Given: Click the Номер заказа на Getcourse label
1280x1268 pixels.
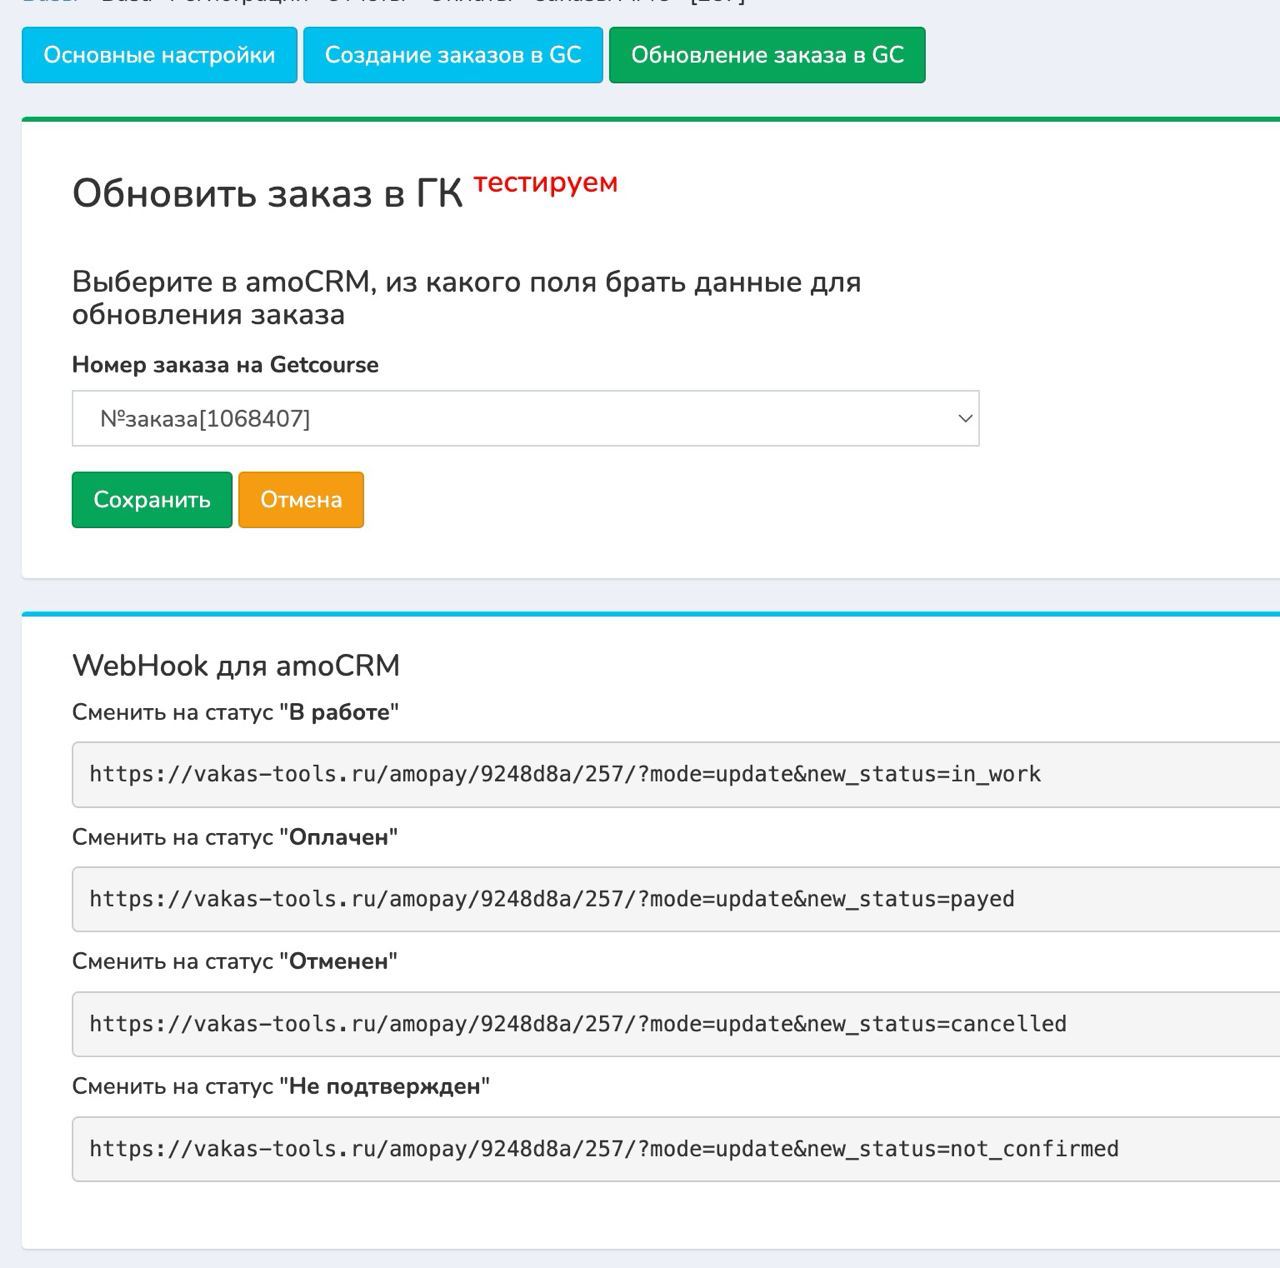Looking at the screenshot, I should click(225, 365).
